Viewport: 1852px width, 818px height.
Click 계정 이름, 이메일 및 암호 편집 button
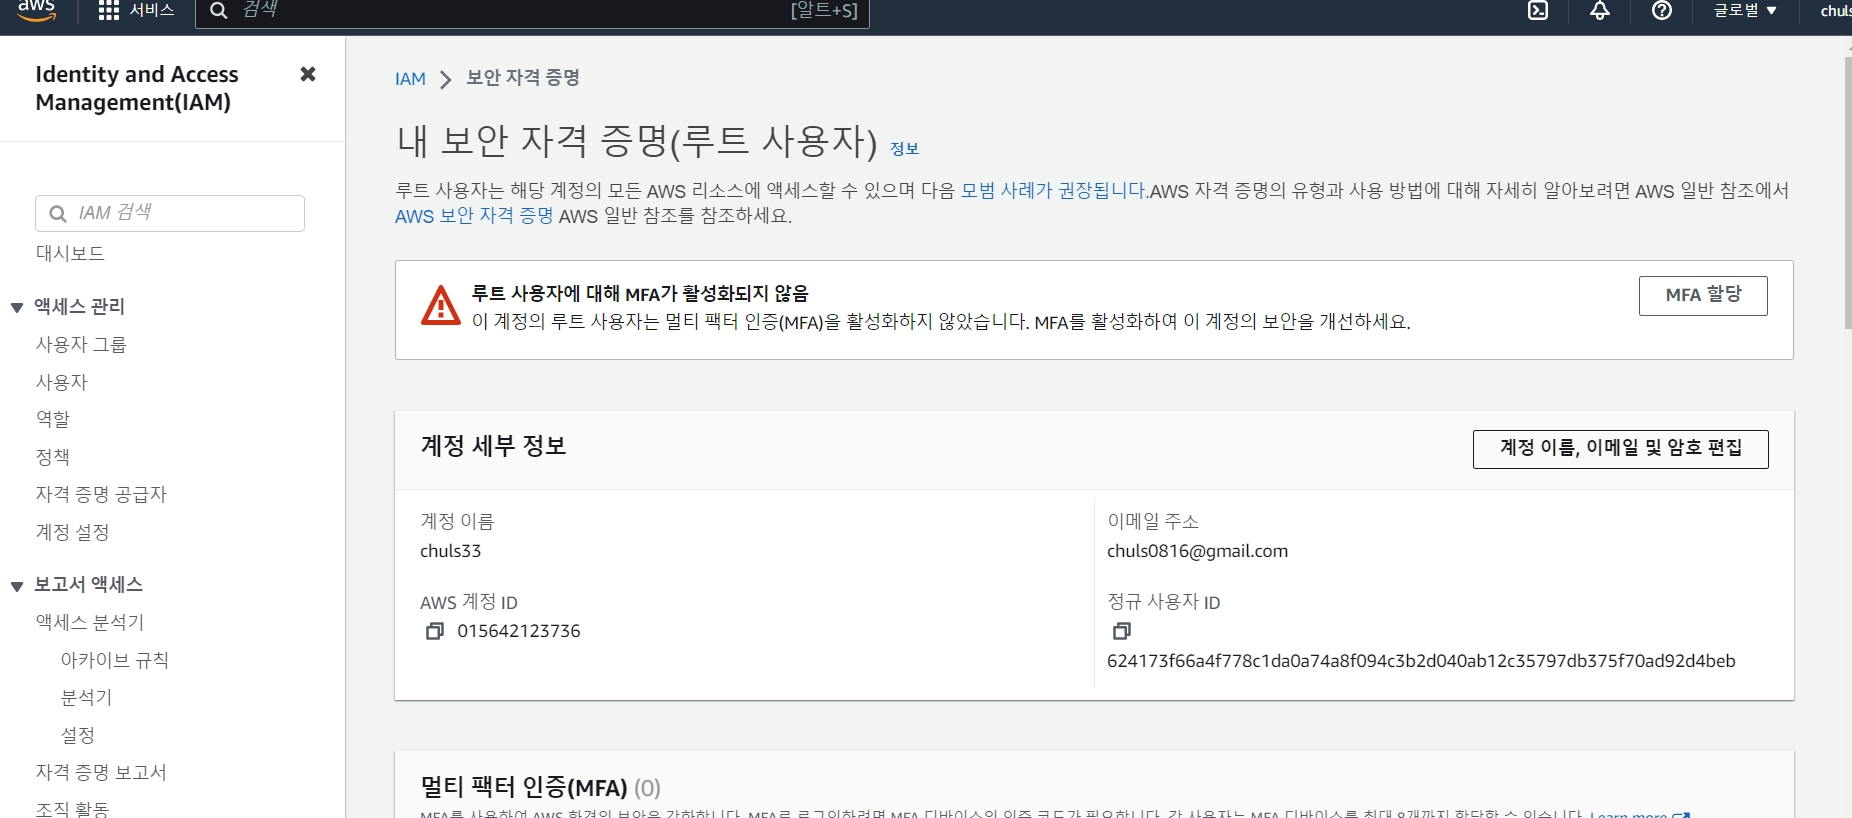point(1620,448)
